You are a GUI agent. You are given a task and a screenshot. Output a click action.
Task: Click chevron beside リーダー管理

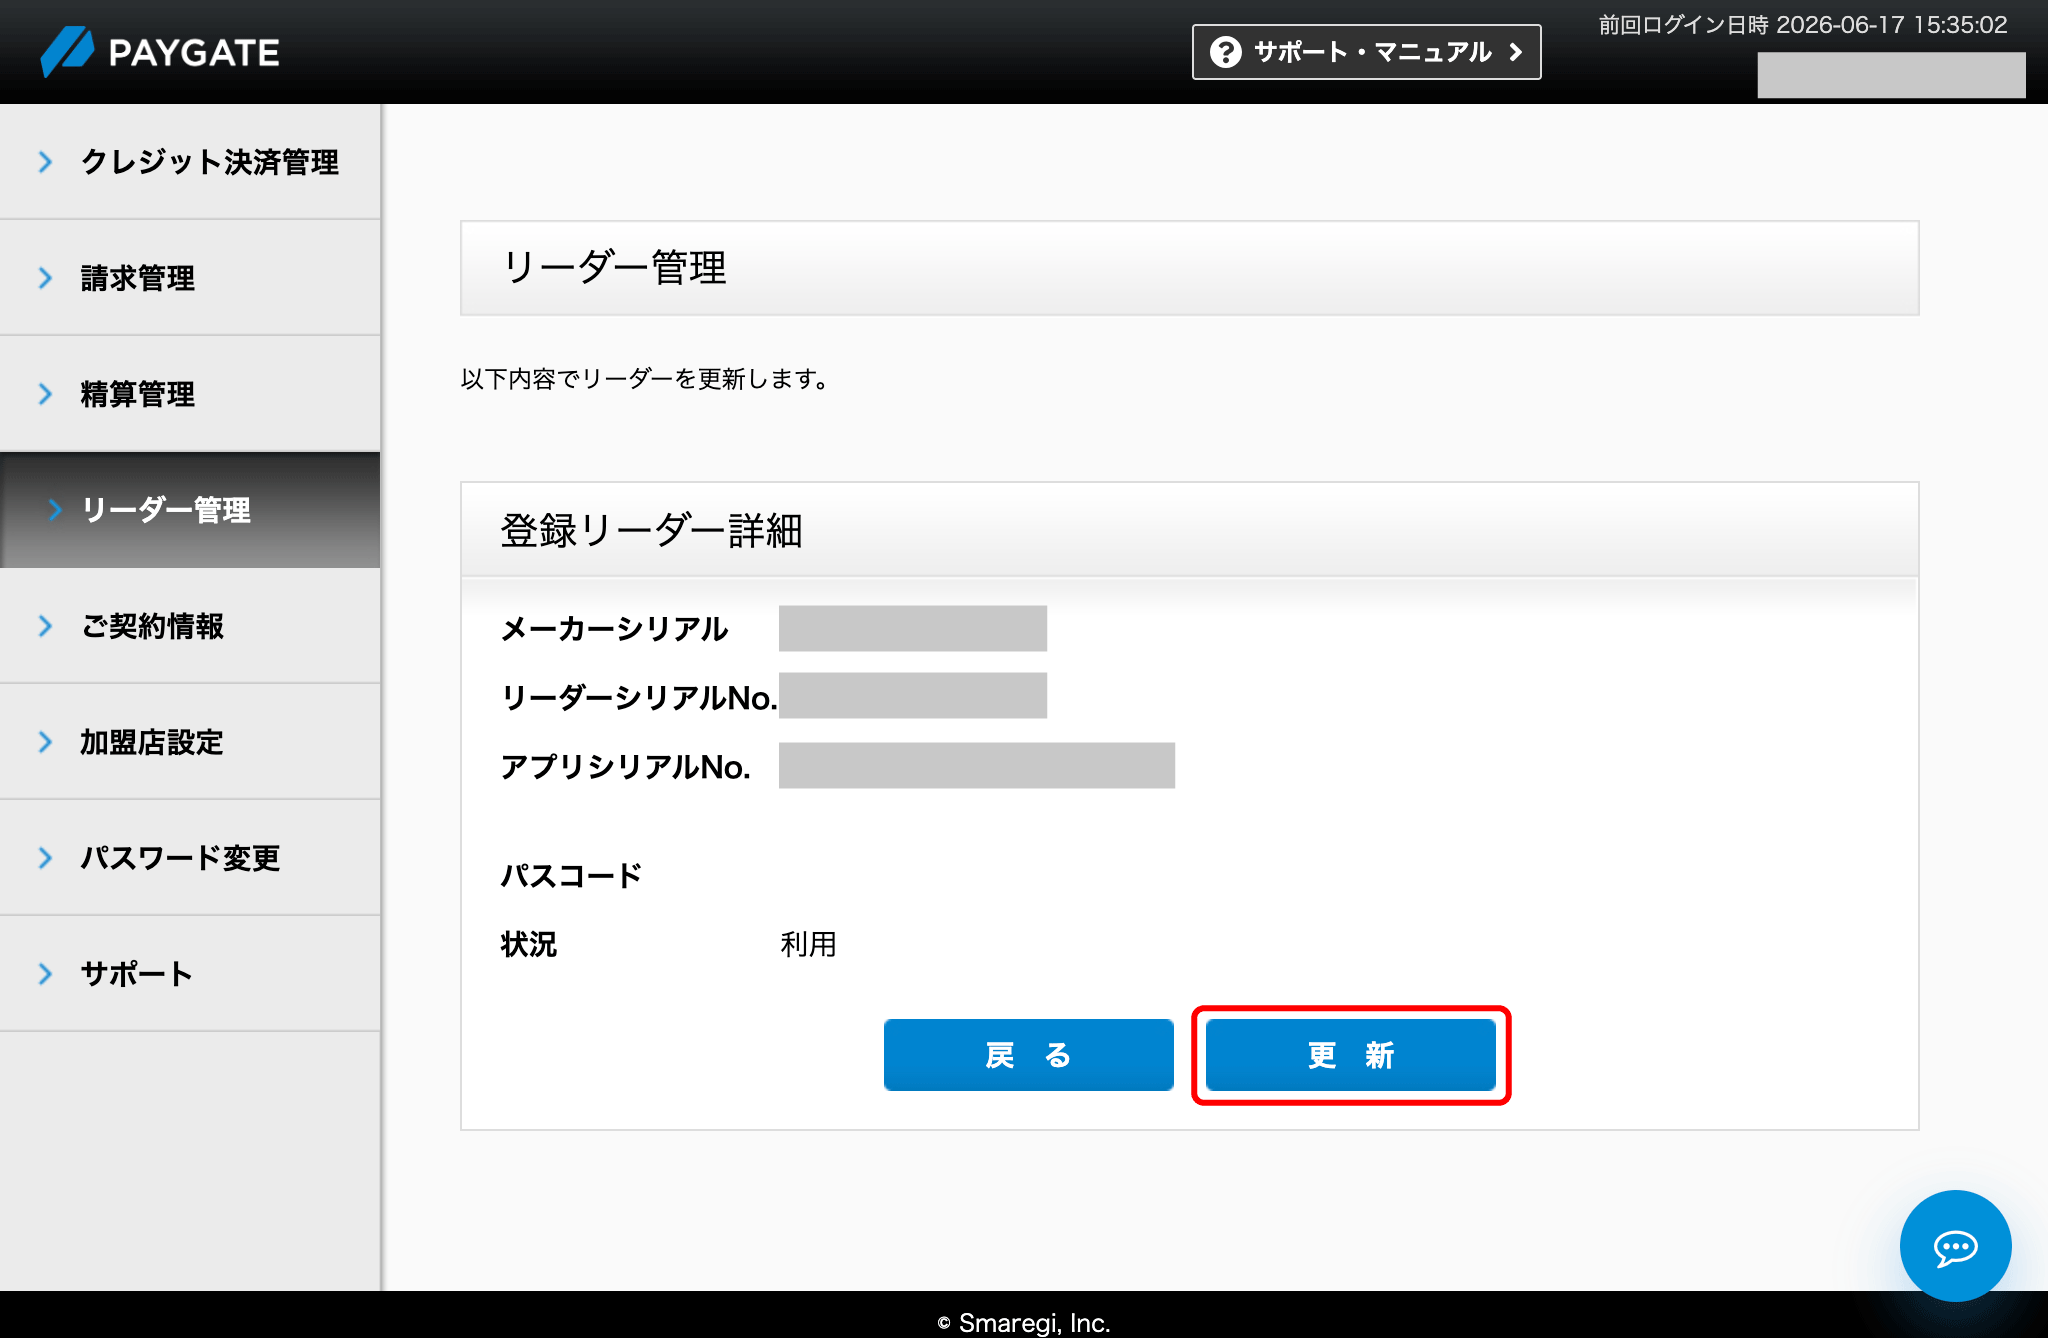55,510
